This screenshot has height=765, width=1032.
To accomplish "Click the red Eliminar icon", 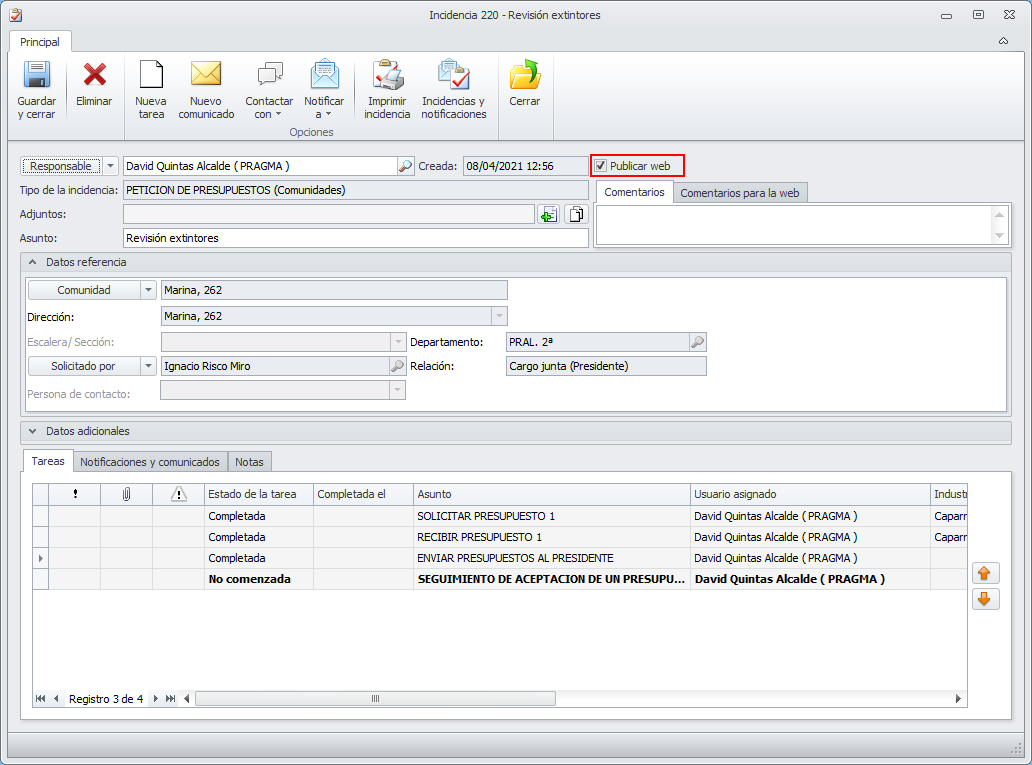I will pyautogui.click(x=94, y=76).
